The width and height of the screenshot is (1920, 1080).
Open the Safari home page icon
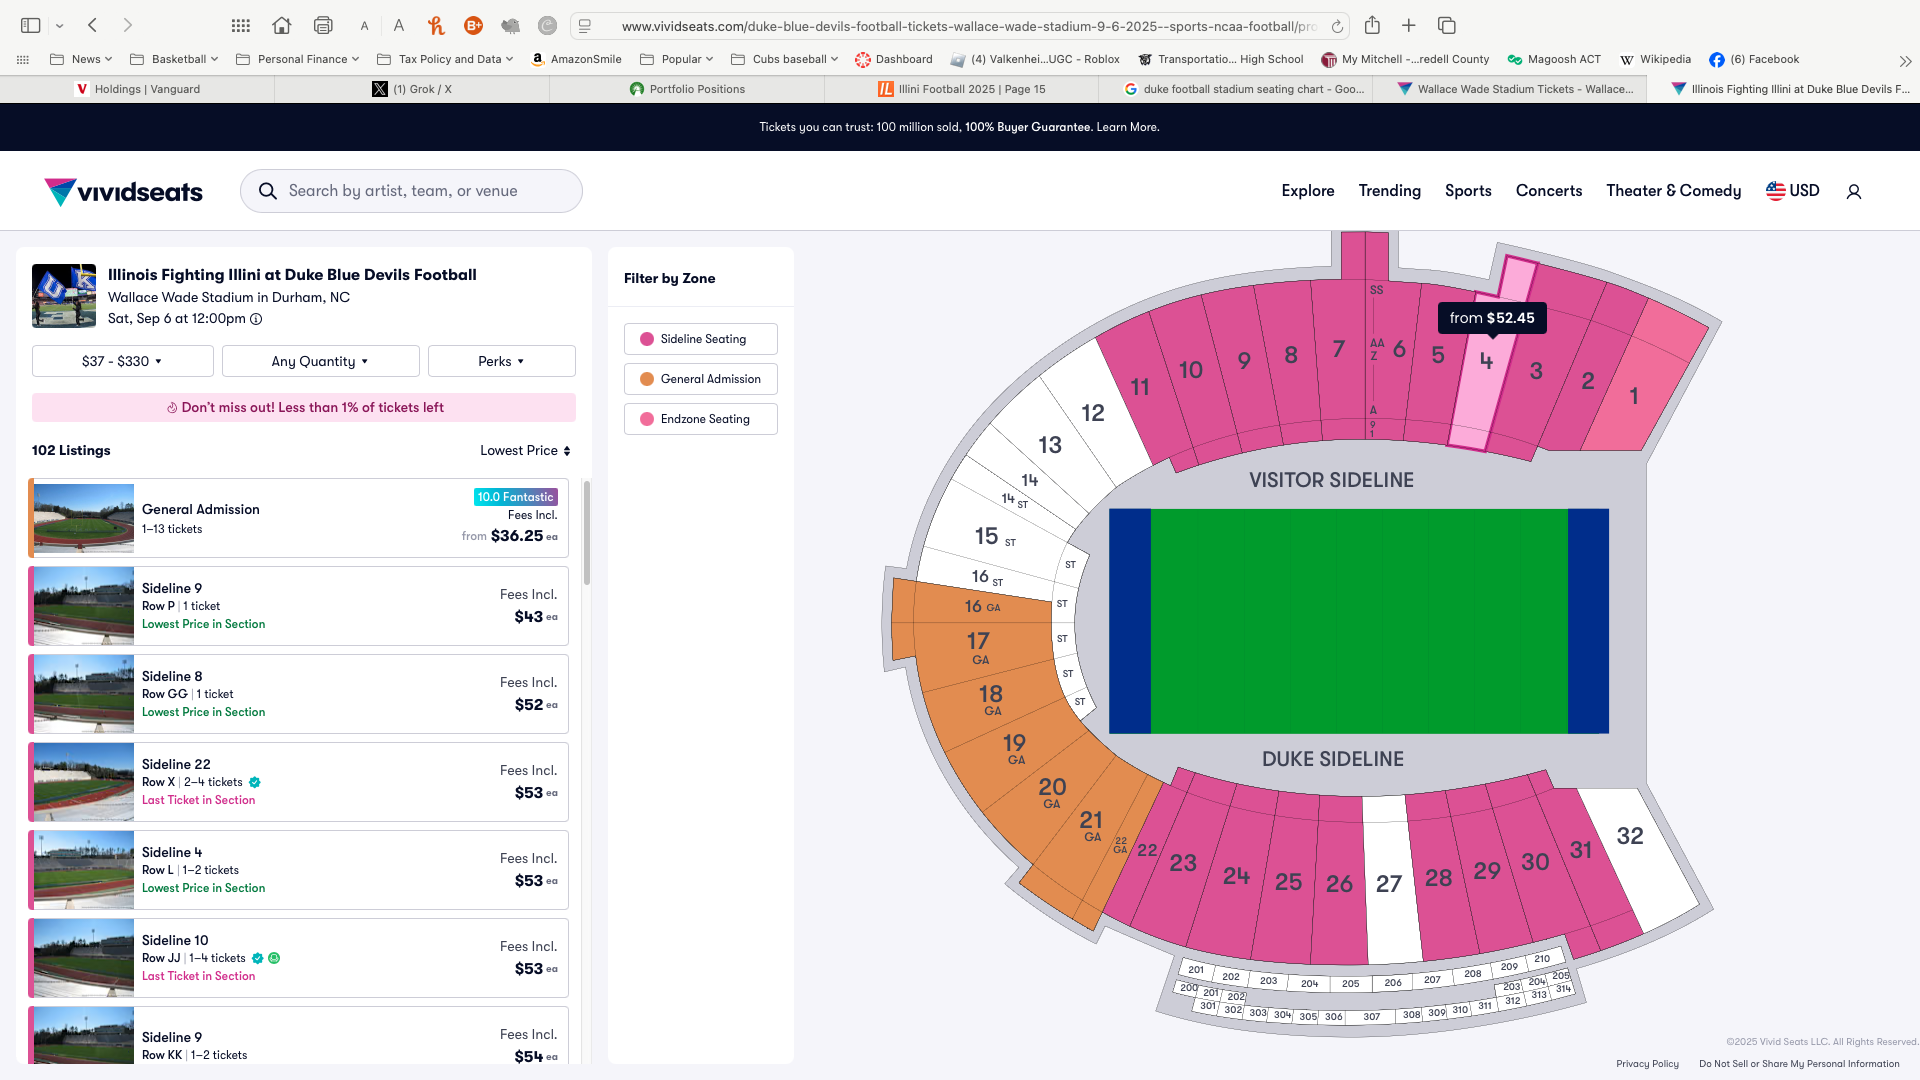click(282, 26)
